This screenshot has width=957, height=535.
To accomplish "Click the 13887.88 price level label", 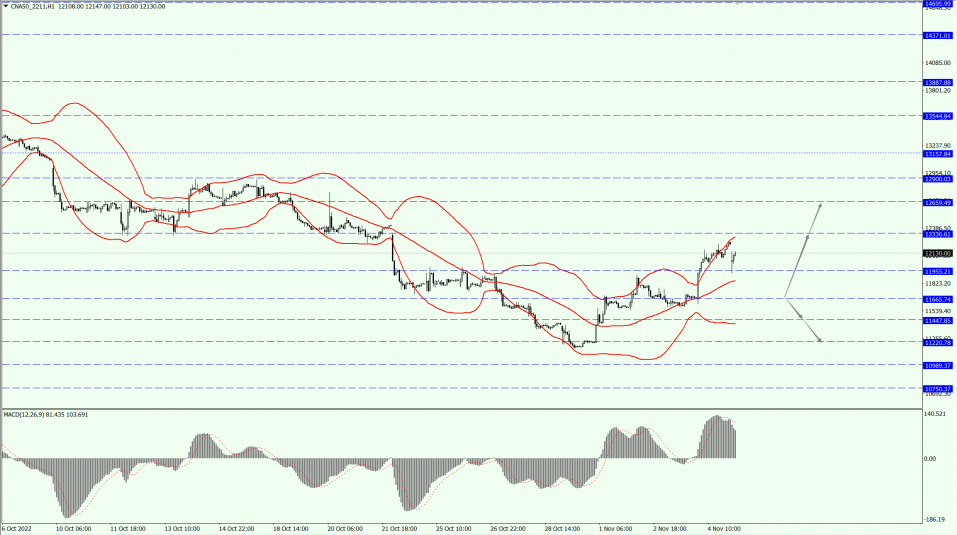I will (937, 82).
